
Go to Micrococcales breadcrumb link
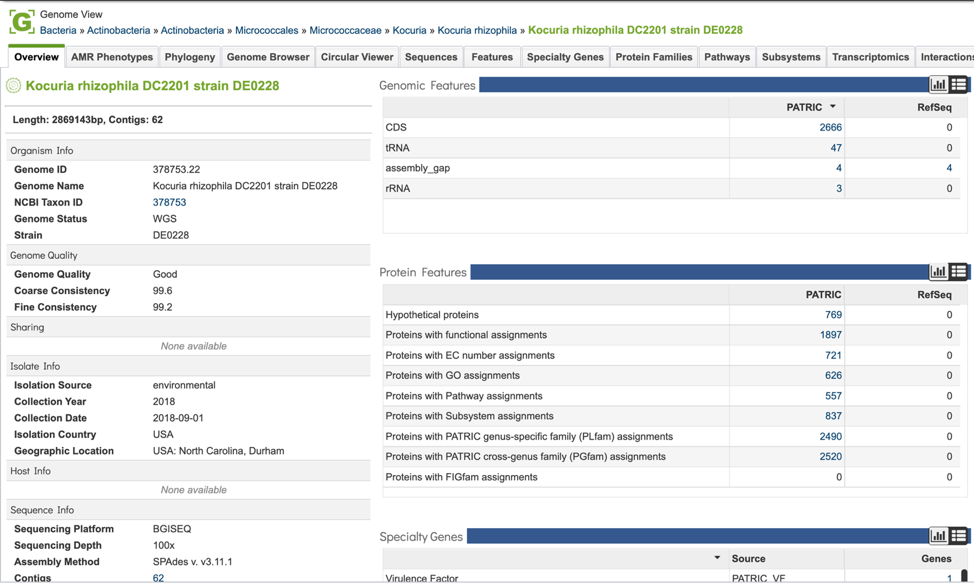click(x=266, y=30)
